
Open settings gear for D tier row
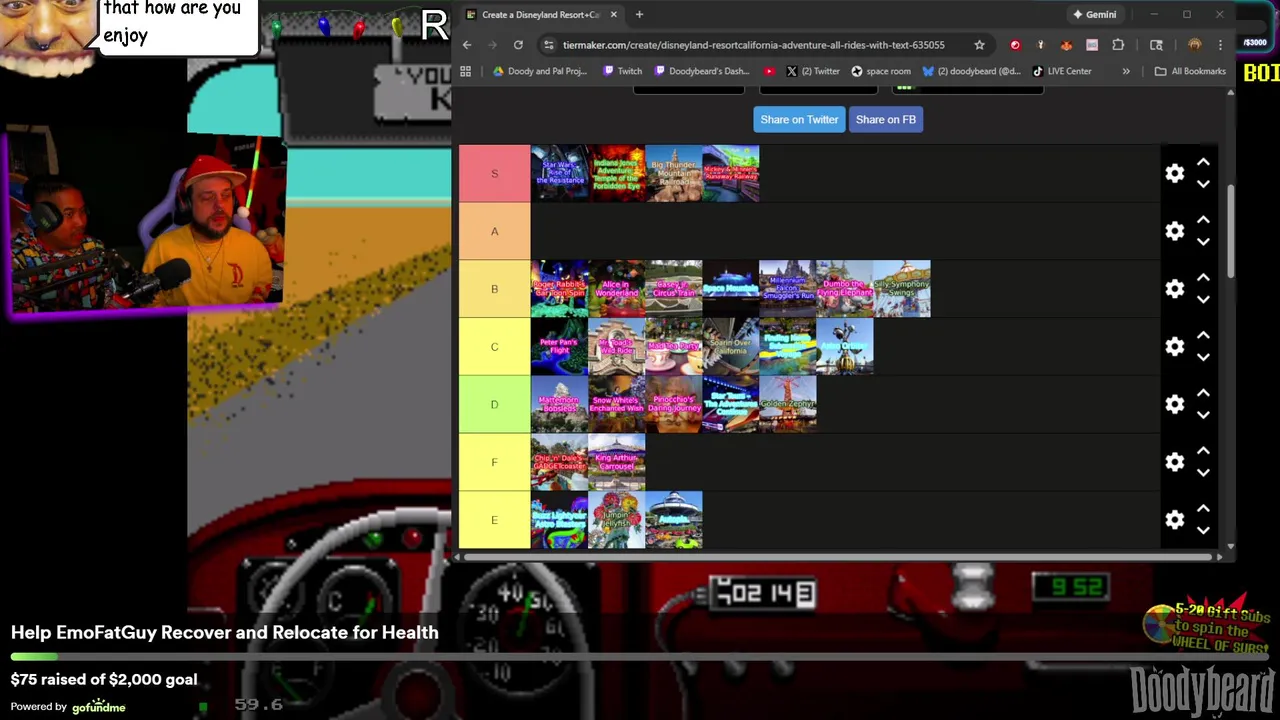1175,405
